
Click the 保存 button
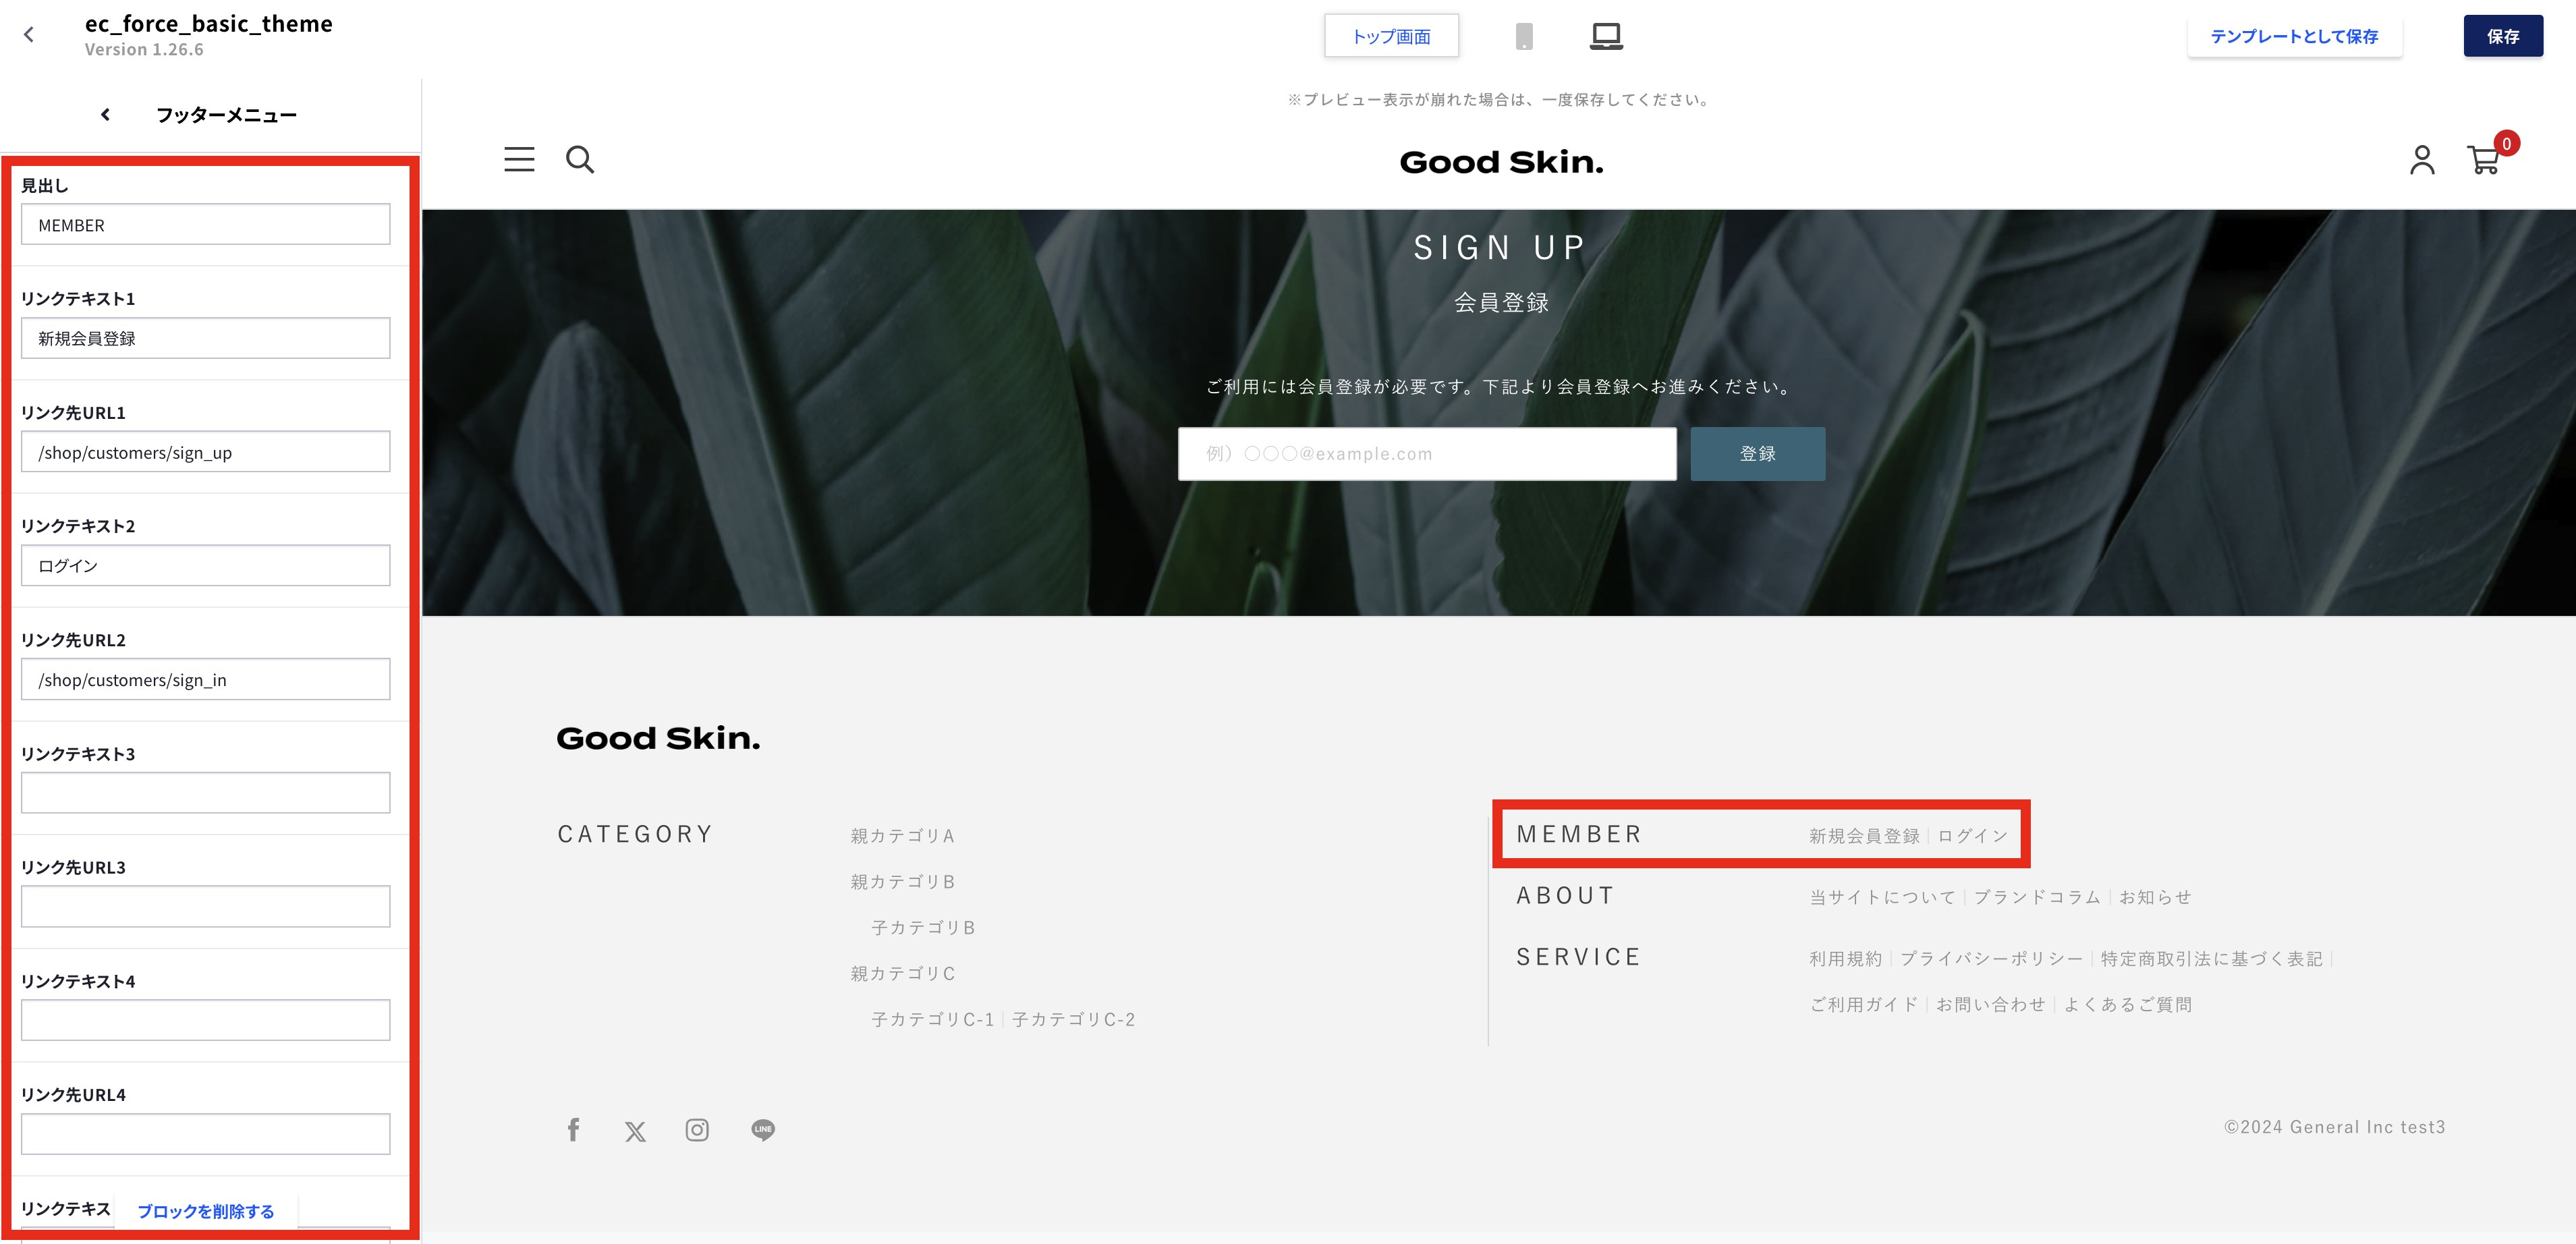pos(2503,36)
